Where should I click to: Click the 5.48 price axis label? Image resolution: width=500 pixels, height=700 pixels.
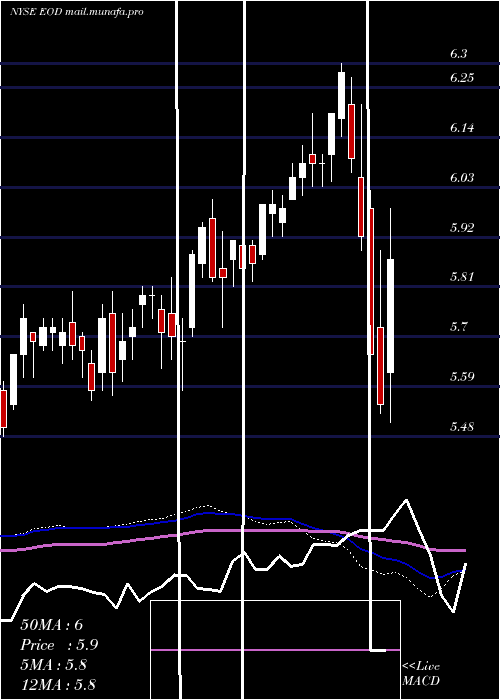click(462, 427)
